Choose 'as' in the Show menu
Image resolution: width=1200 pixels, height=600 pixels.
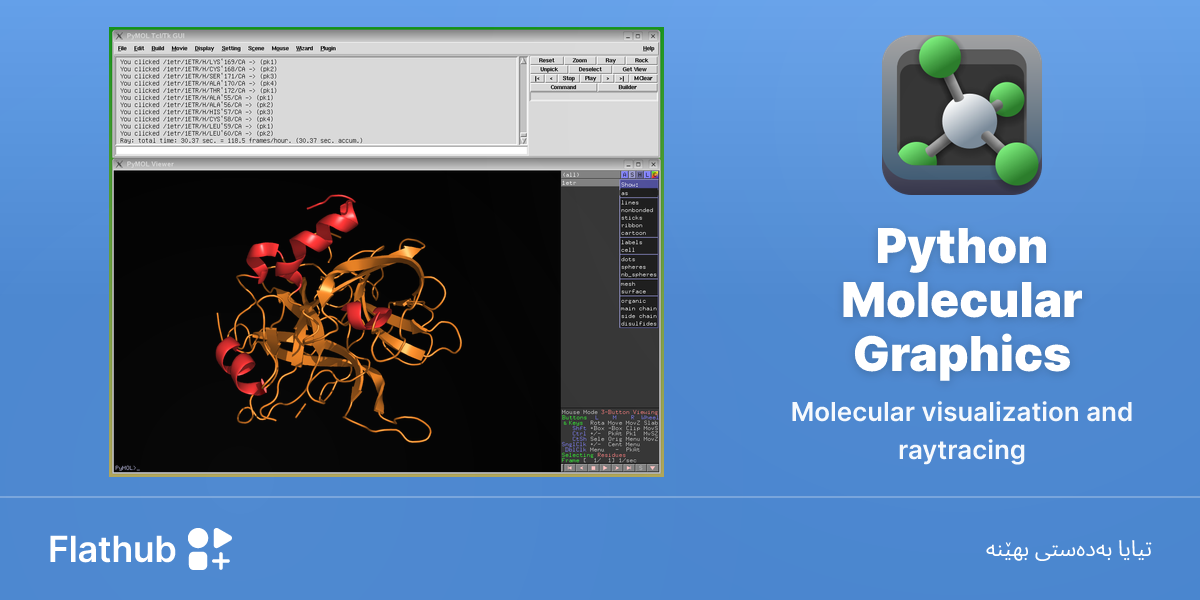click(x=639, y=193)
